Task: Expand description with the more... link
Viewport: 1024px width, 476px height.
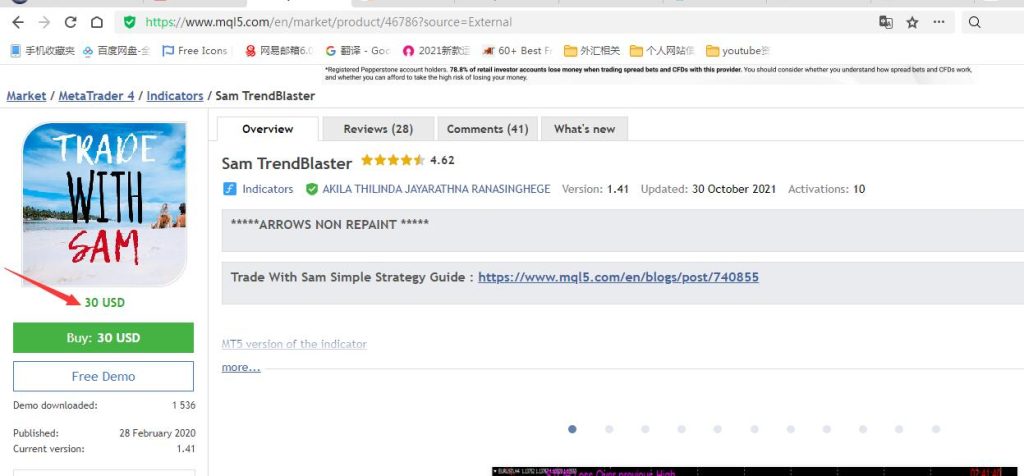Action: click(x=241, y=367)
